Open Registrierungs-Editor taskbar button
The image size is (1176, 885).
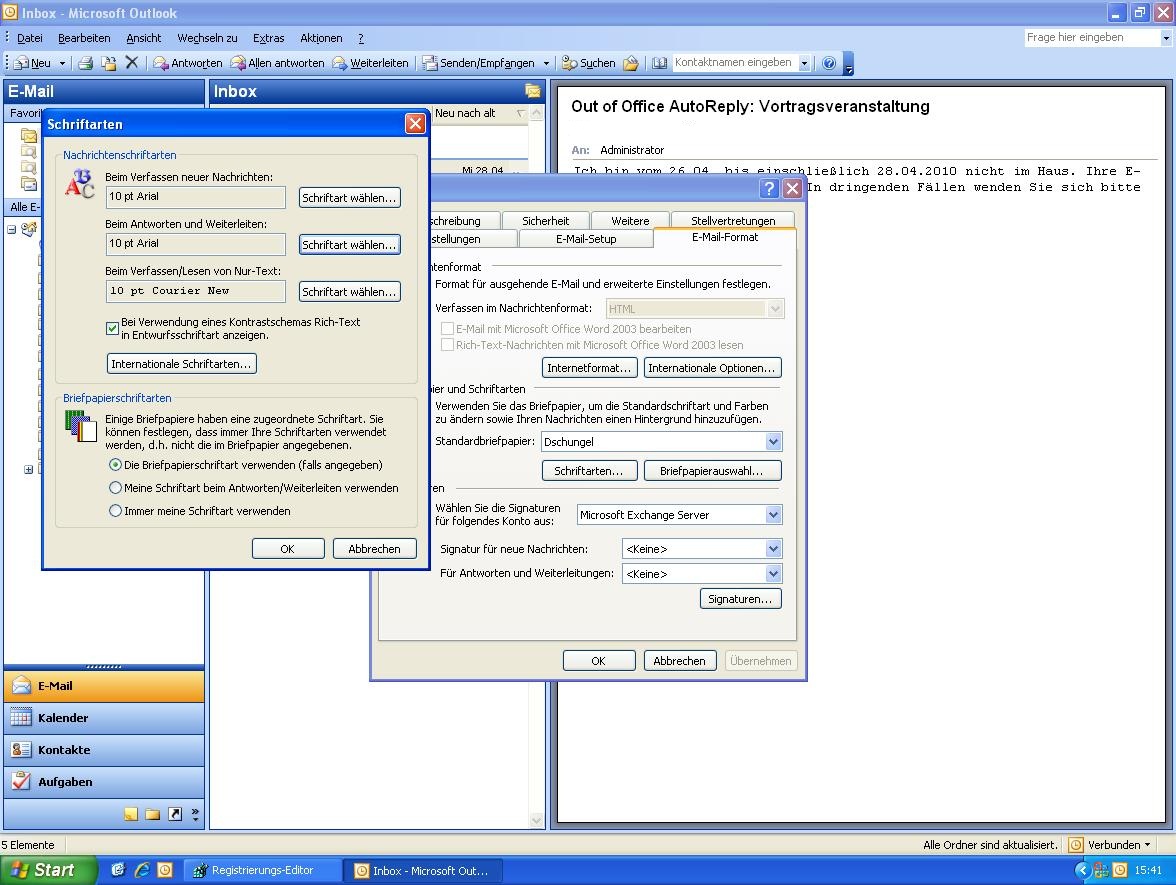coord(262,870)
